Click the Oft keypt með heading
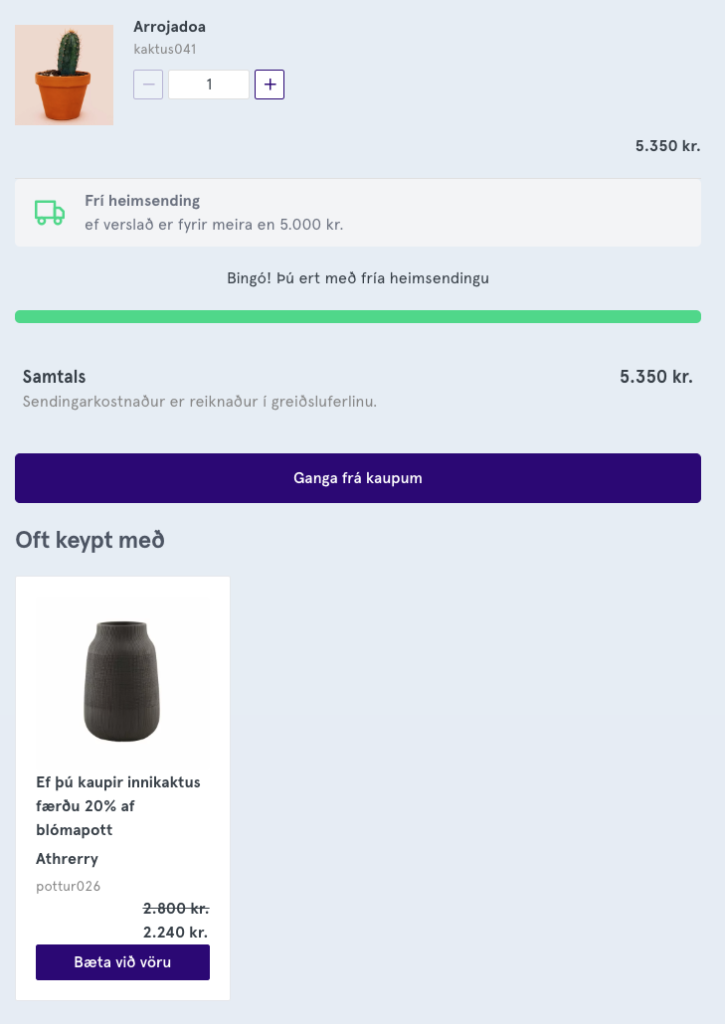The height and width of the screenshot is (1024, 725). click(x=90, y=541)
